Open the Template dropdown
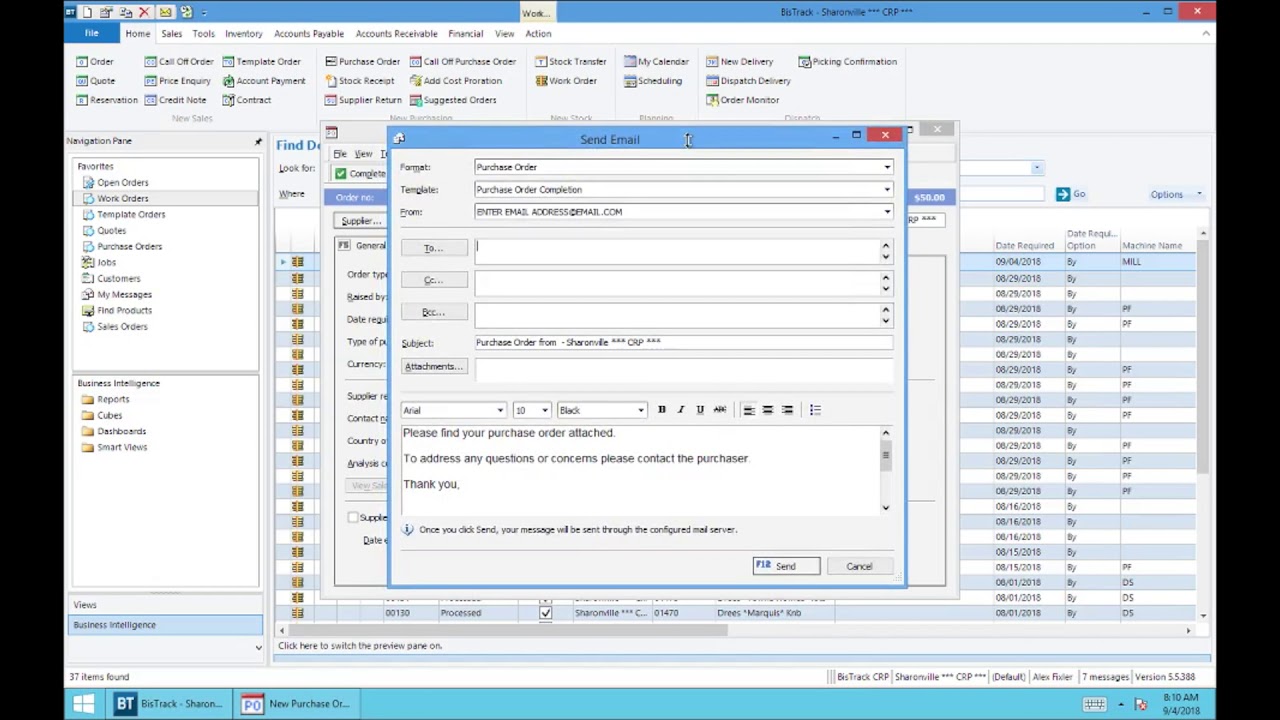Viewport: 1280px width, 720px height. (887, 189)
